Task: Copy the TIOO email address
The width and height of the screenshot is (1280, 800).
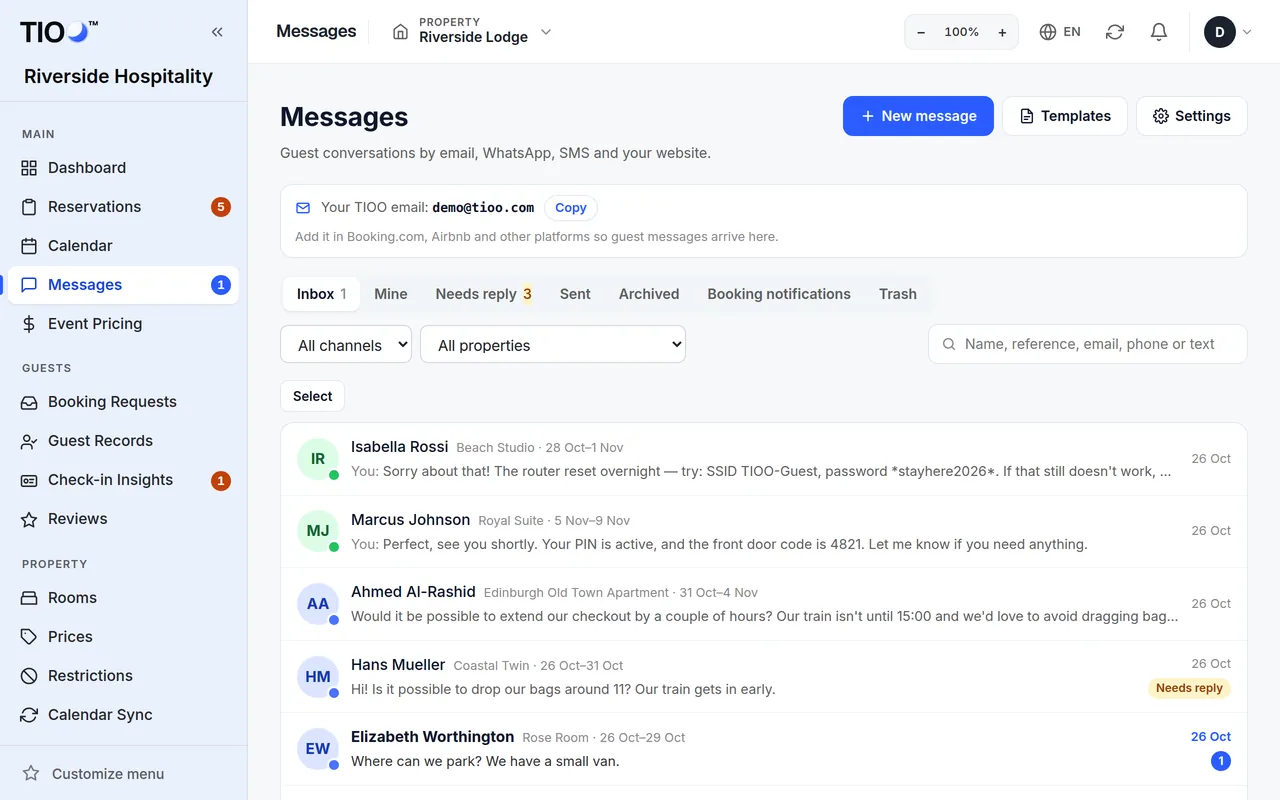Action: (571, 208)
